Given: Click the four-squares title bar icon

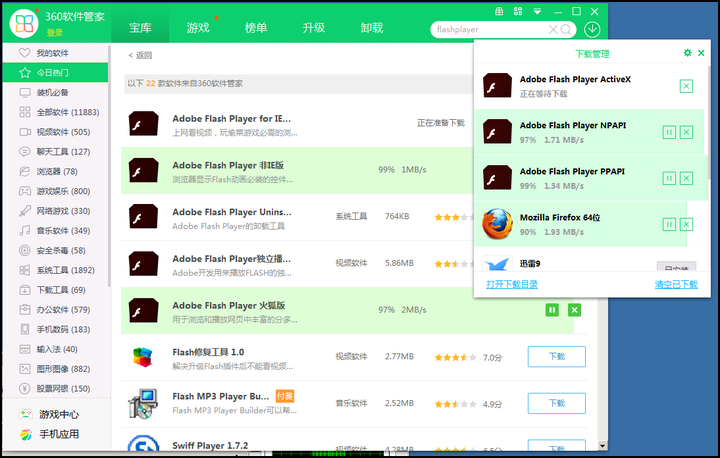Looking at the screenshot, I should [x=518, y=11].
